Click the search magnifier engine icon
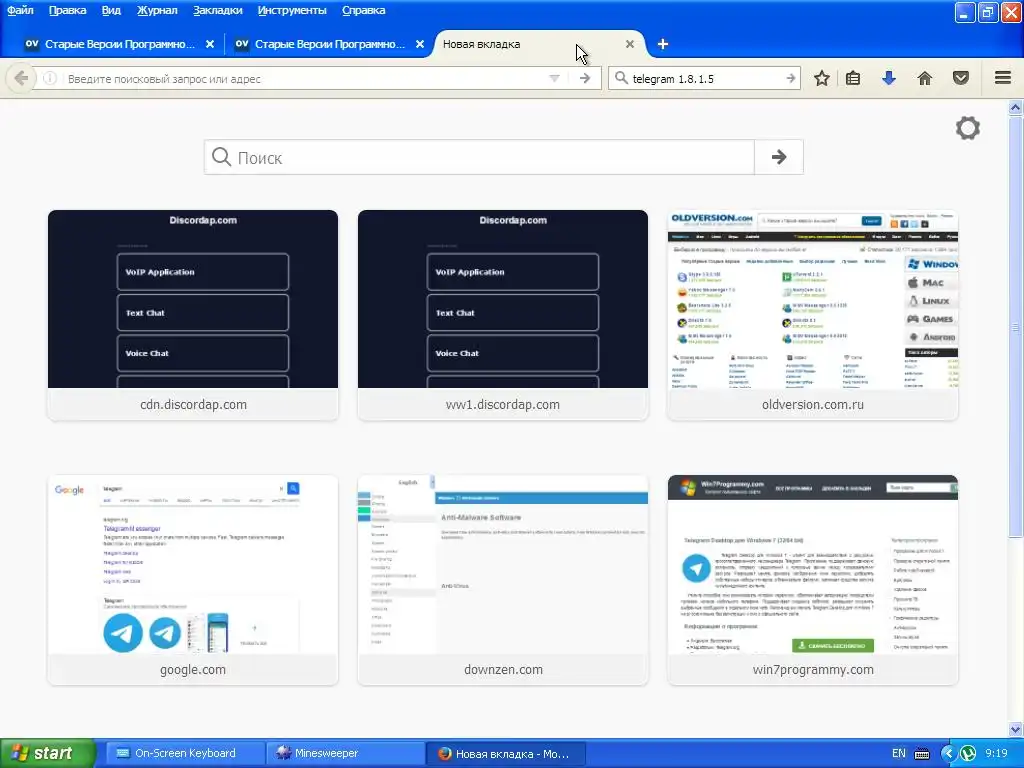This screenshot has width=1024, height=768. click(x=621, y=78)
